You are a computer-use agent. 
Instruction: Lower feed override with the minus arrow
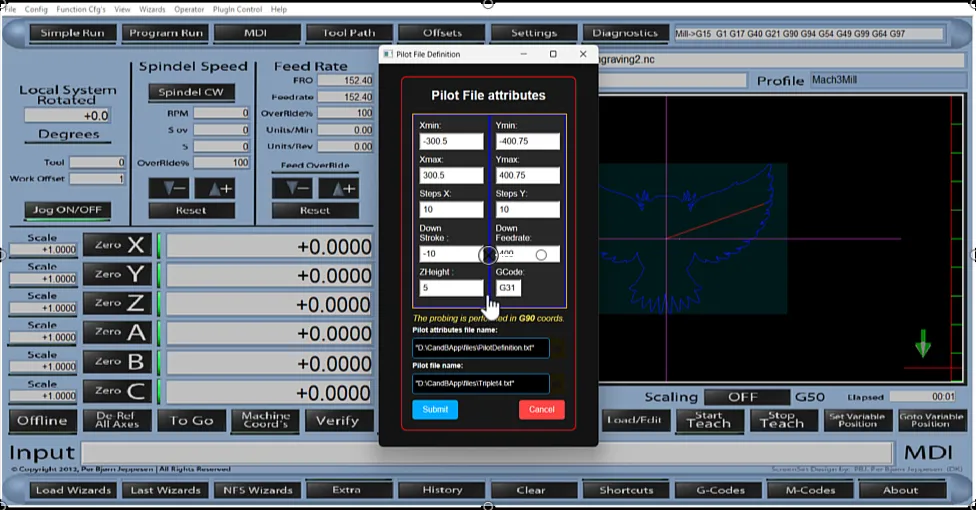pyautogui.click(x=292, y=188)
